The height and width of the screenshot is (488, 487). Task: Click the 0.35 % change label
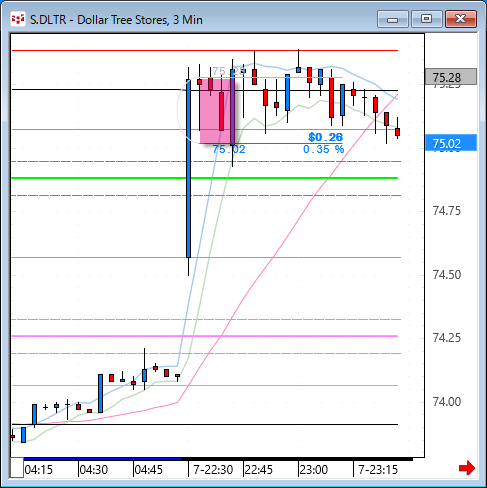coord(323,149)
